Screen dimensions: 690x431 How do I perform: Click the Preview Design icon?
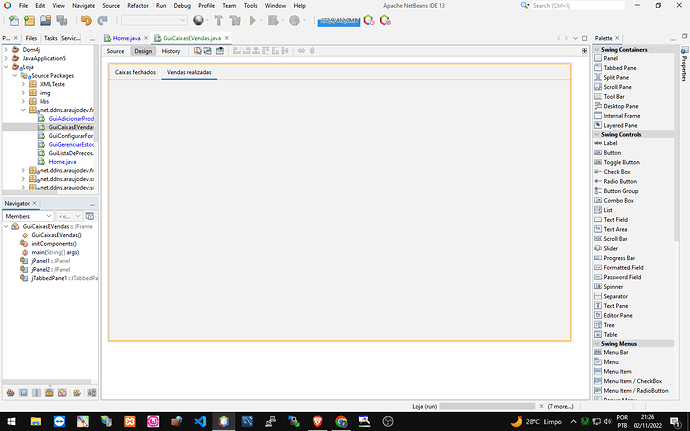point(220,51)
